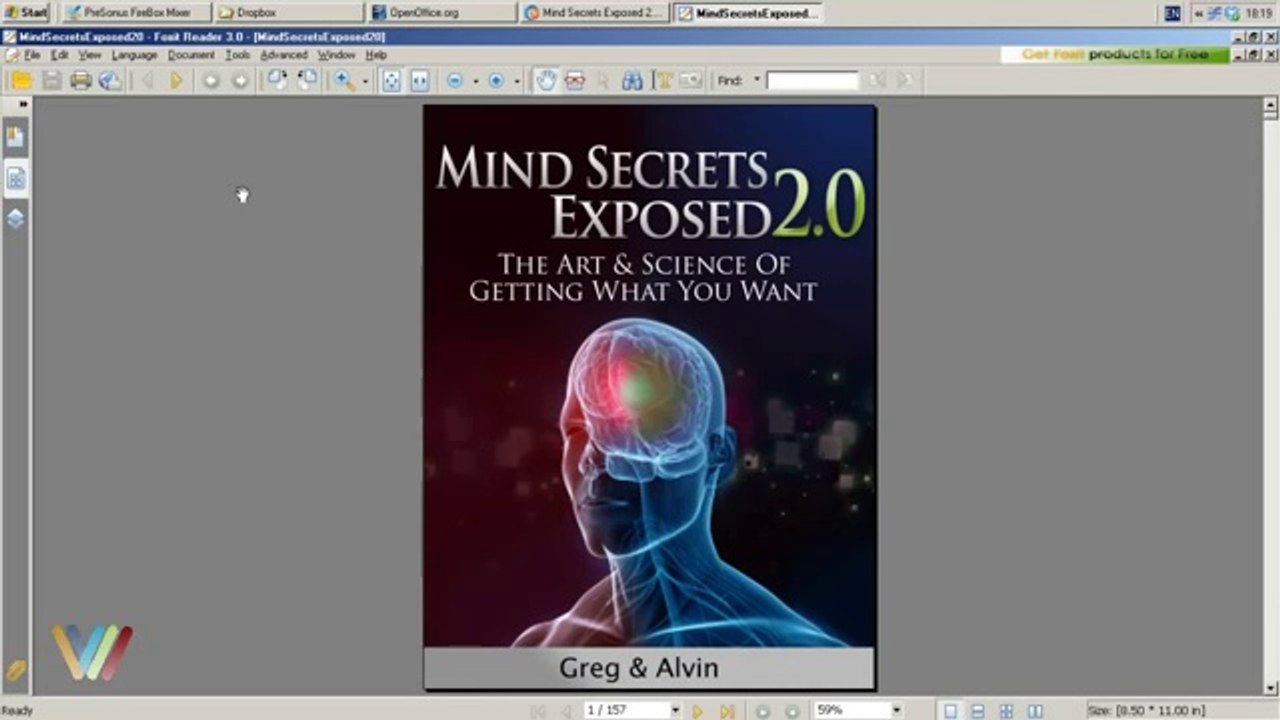Click the Mind Secrets Exposed 2.0 cover page
Image resolution: width=1280 pixels, height=720 pixels.
coord(649,397)
